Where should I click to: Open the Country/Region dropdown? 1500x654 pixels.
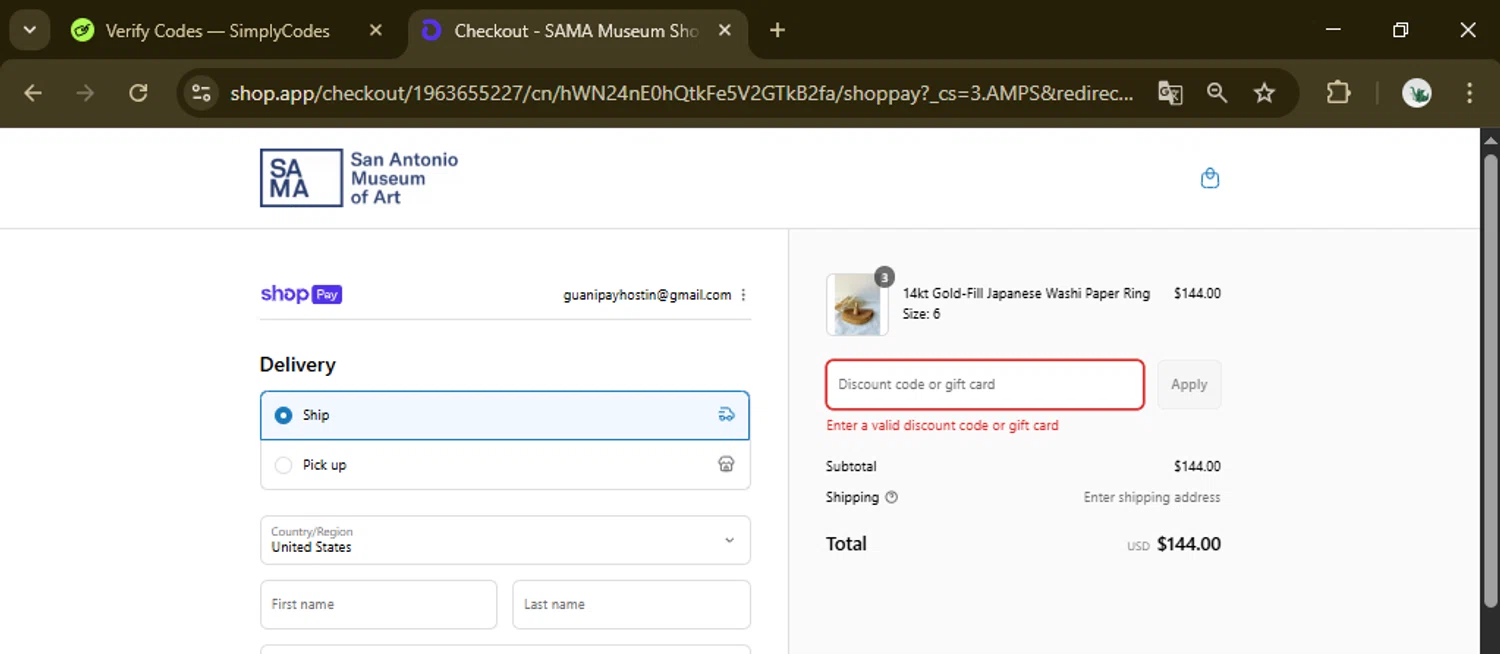[505, 540]
